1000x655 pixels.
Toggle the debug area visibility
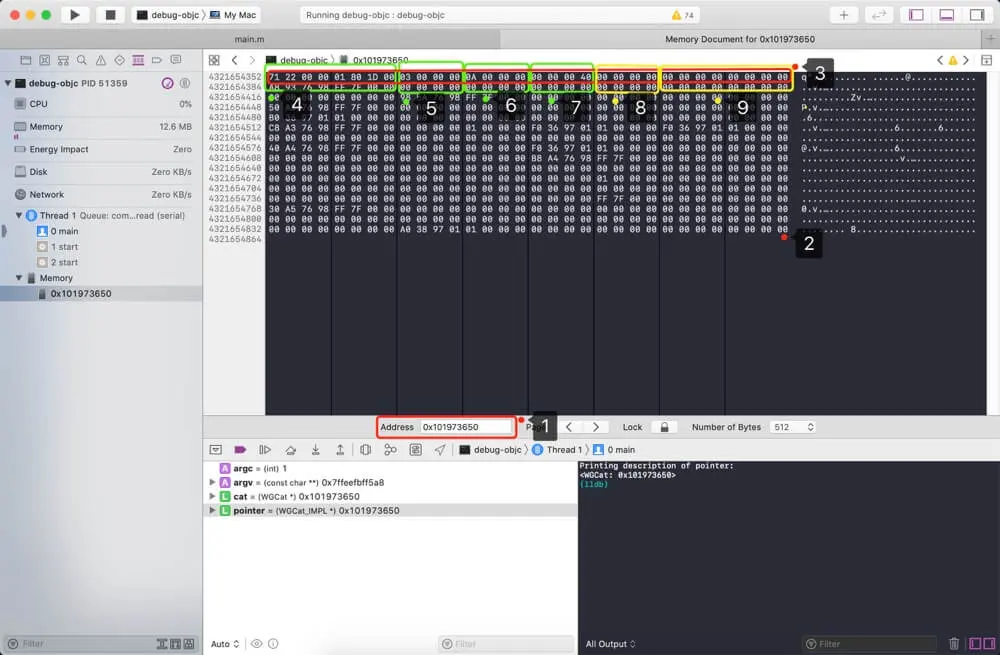946,15
